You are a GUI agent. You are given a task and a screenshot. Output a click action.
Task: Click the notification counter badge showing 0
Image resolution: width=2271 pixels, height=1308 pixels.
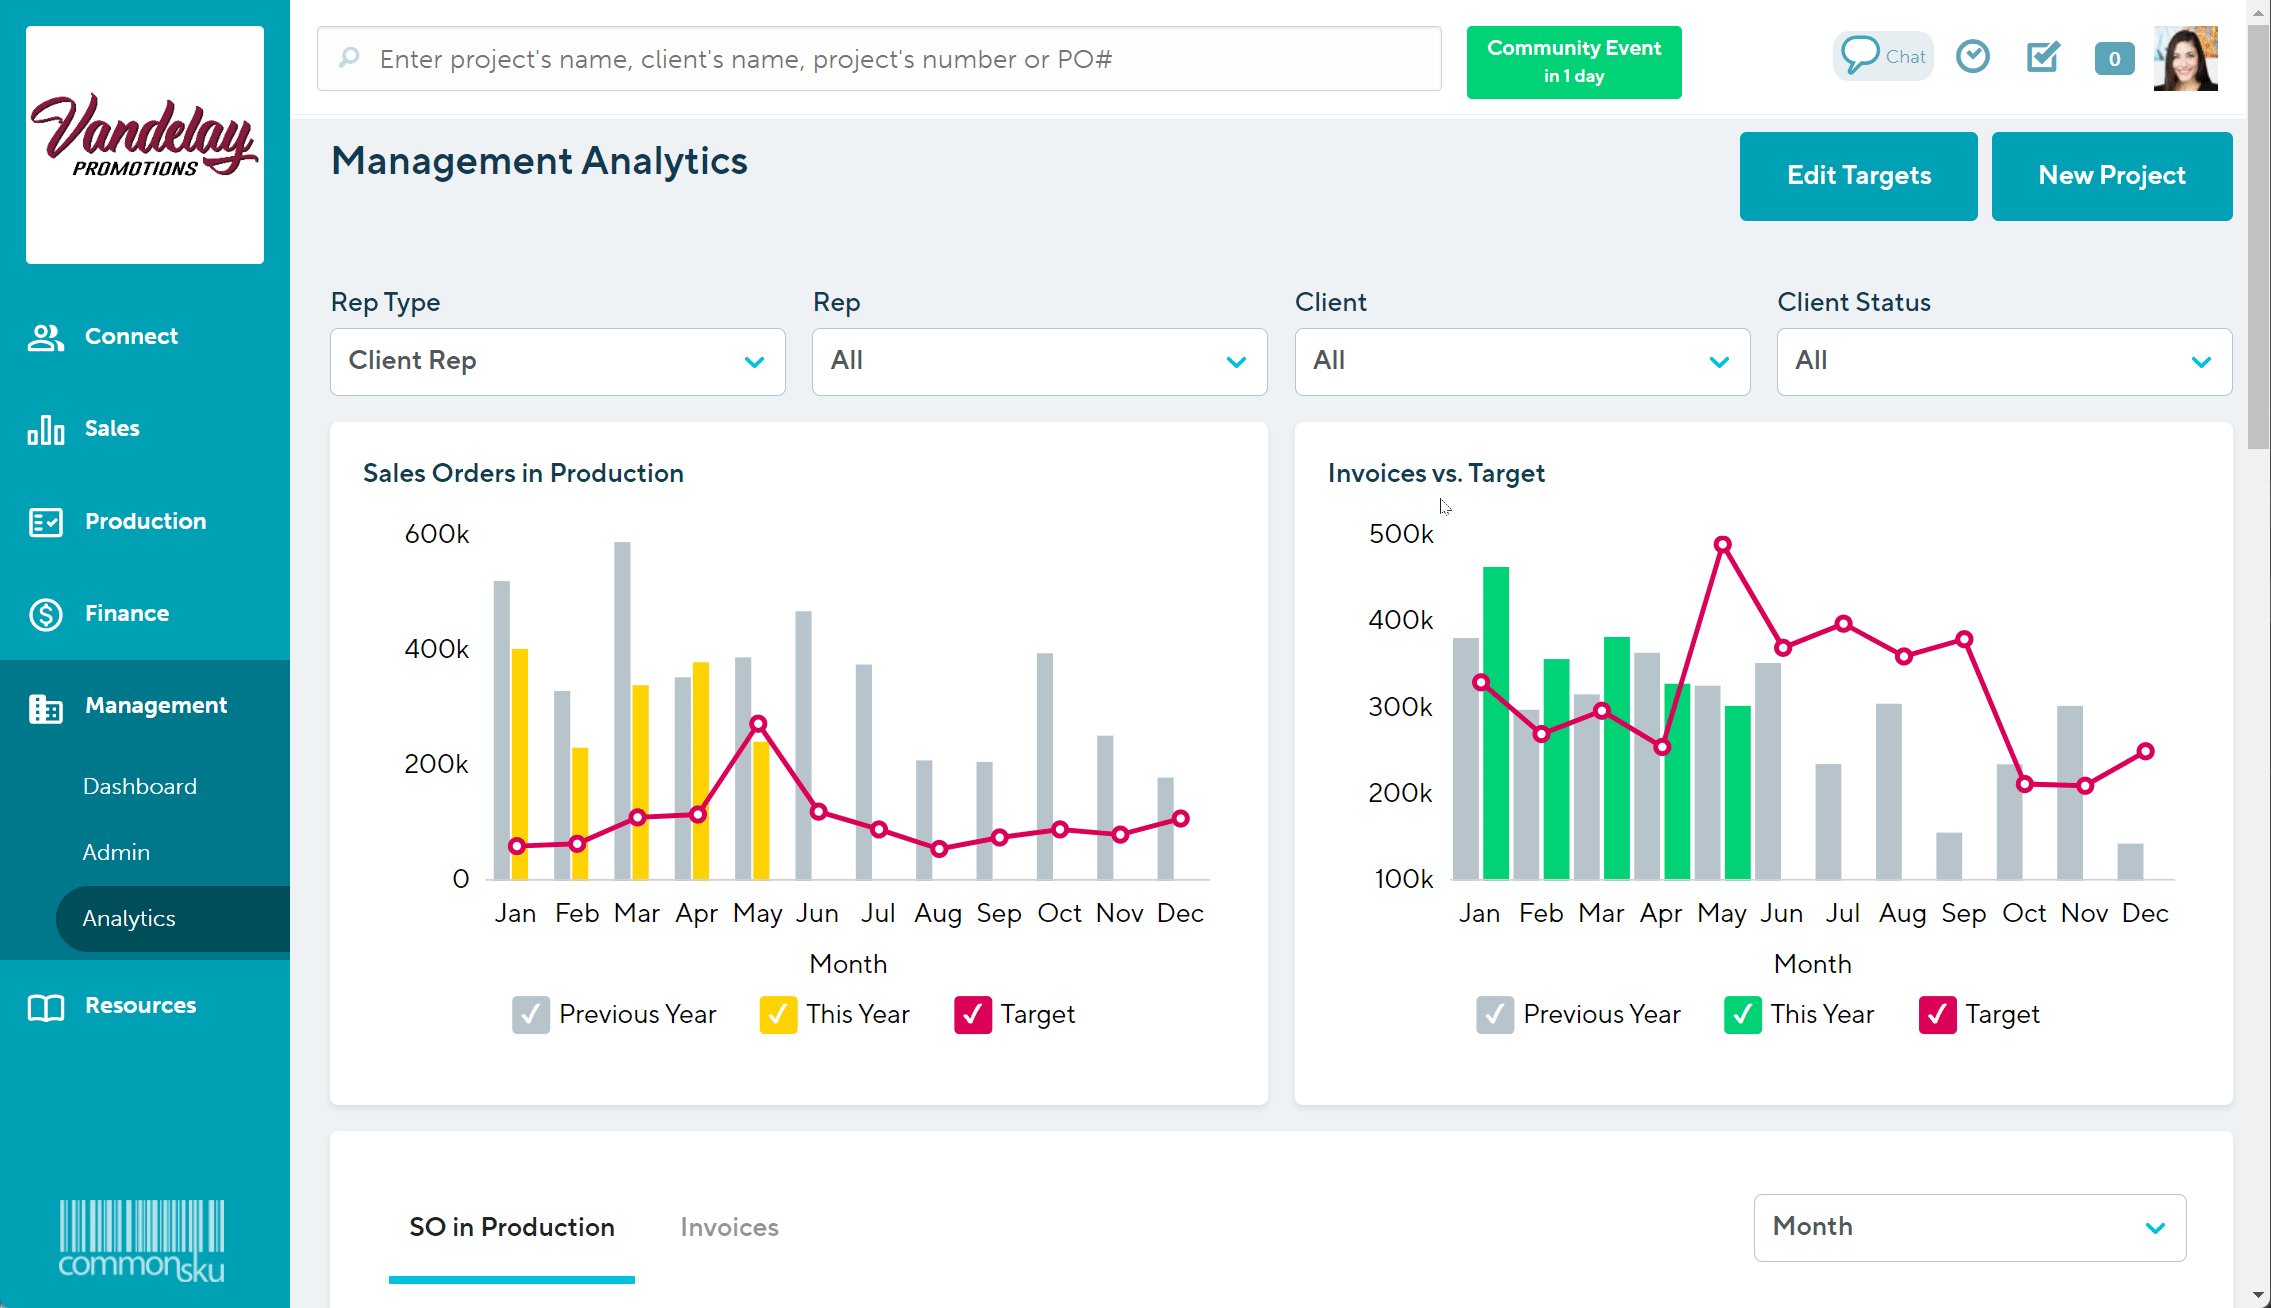click(x=2114, y=58)
